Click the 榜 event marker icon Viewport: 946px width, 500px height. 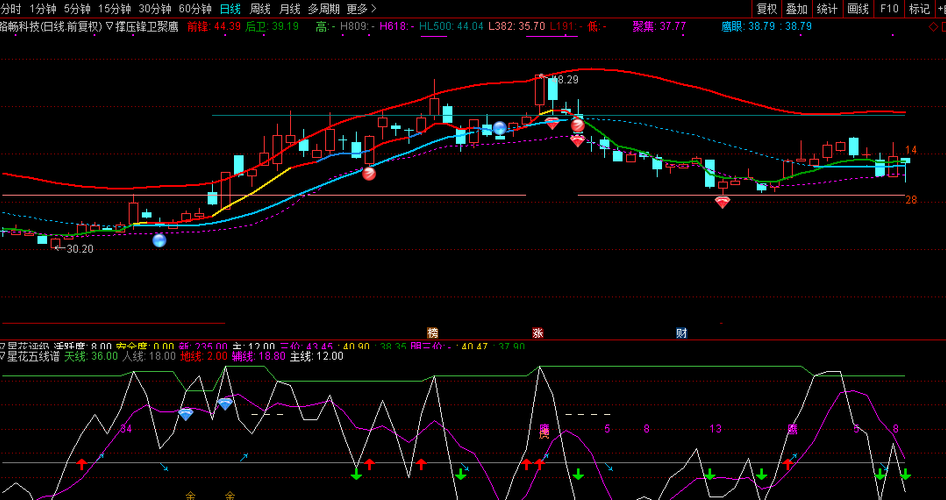tap(433, 333)
